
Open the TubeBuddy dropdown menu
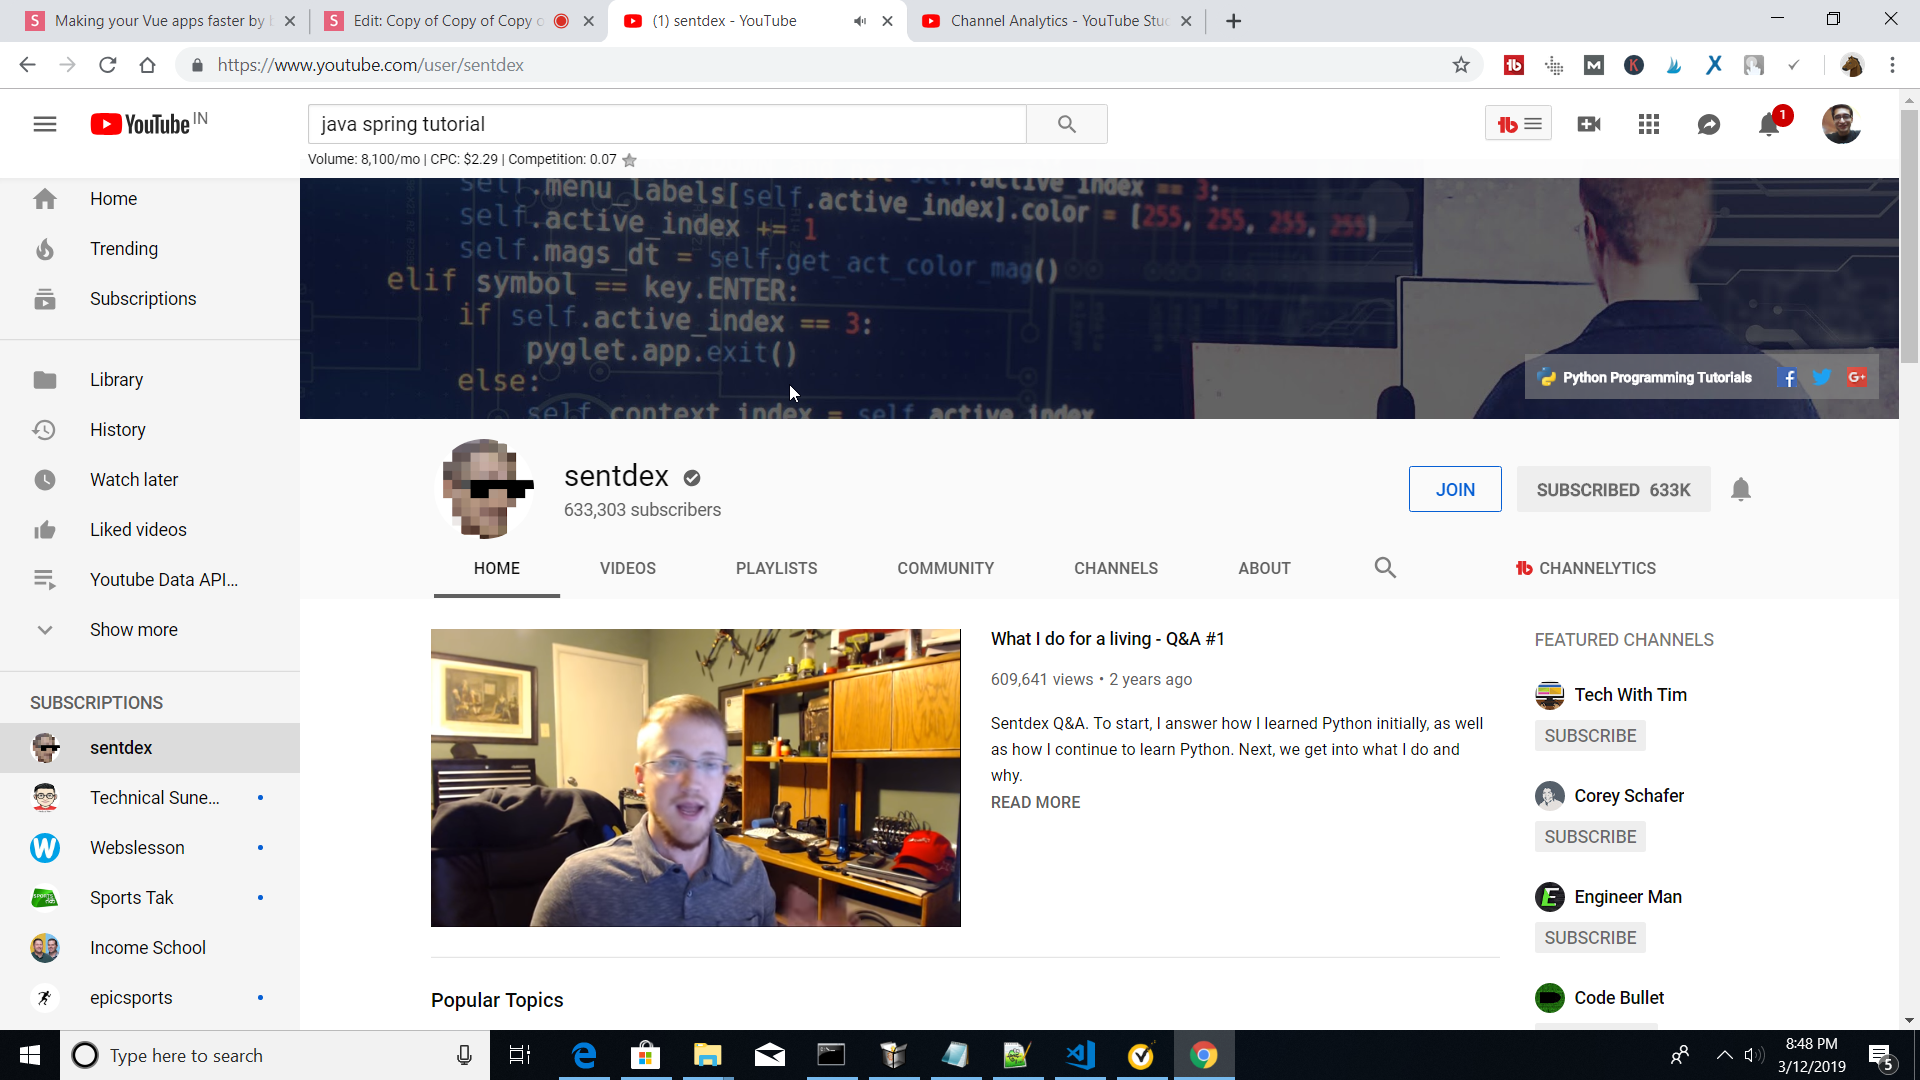1517,124
